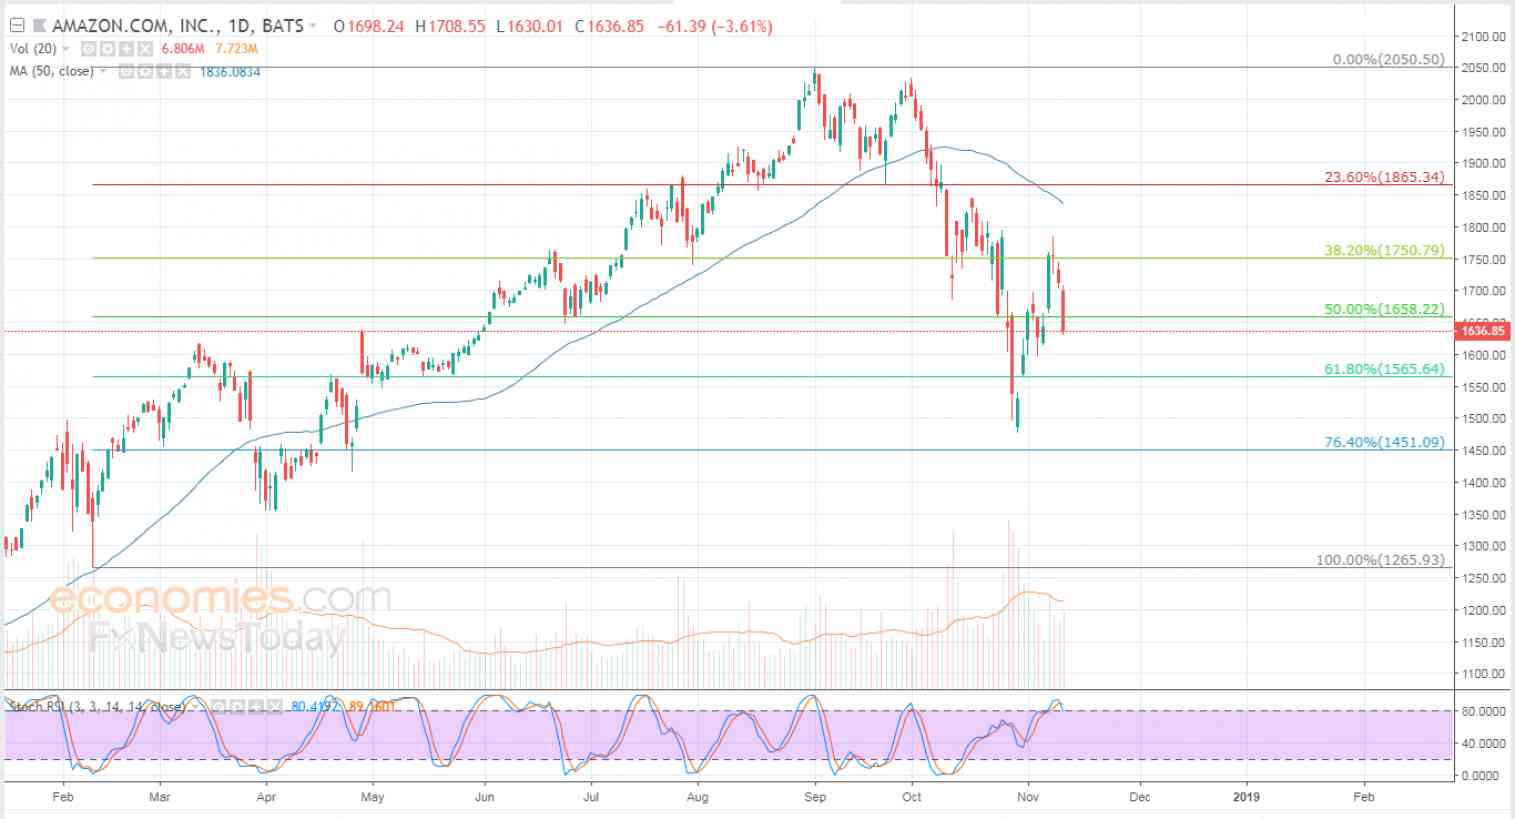The height and width of the screenshot is (819, 1515).
Task: Hide the Stoch RSI indicator via eye icon
Action: (218, 707)
